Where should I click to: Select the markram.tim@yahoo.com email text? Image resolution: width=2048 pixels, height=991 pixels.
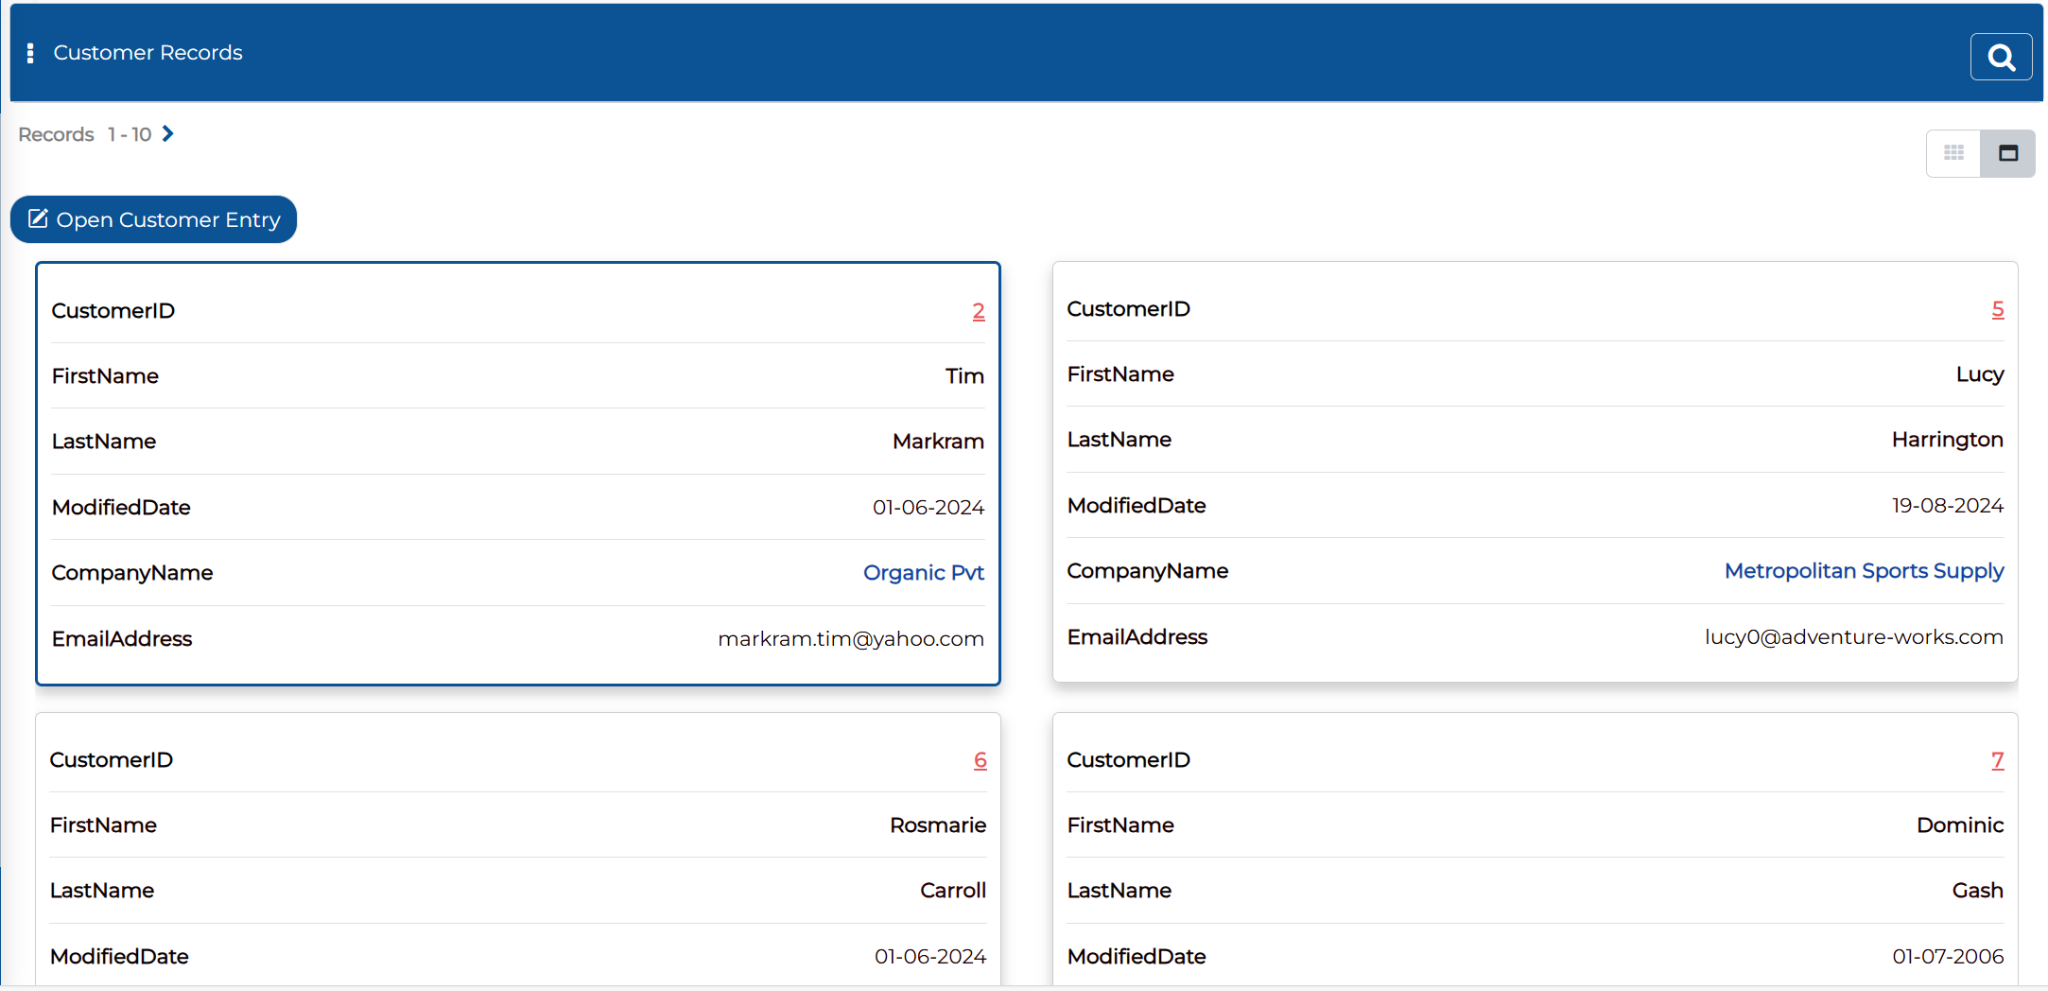click(x=851, y=639)
